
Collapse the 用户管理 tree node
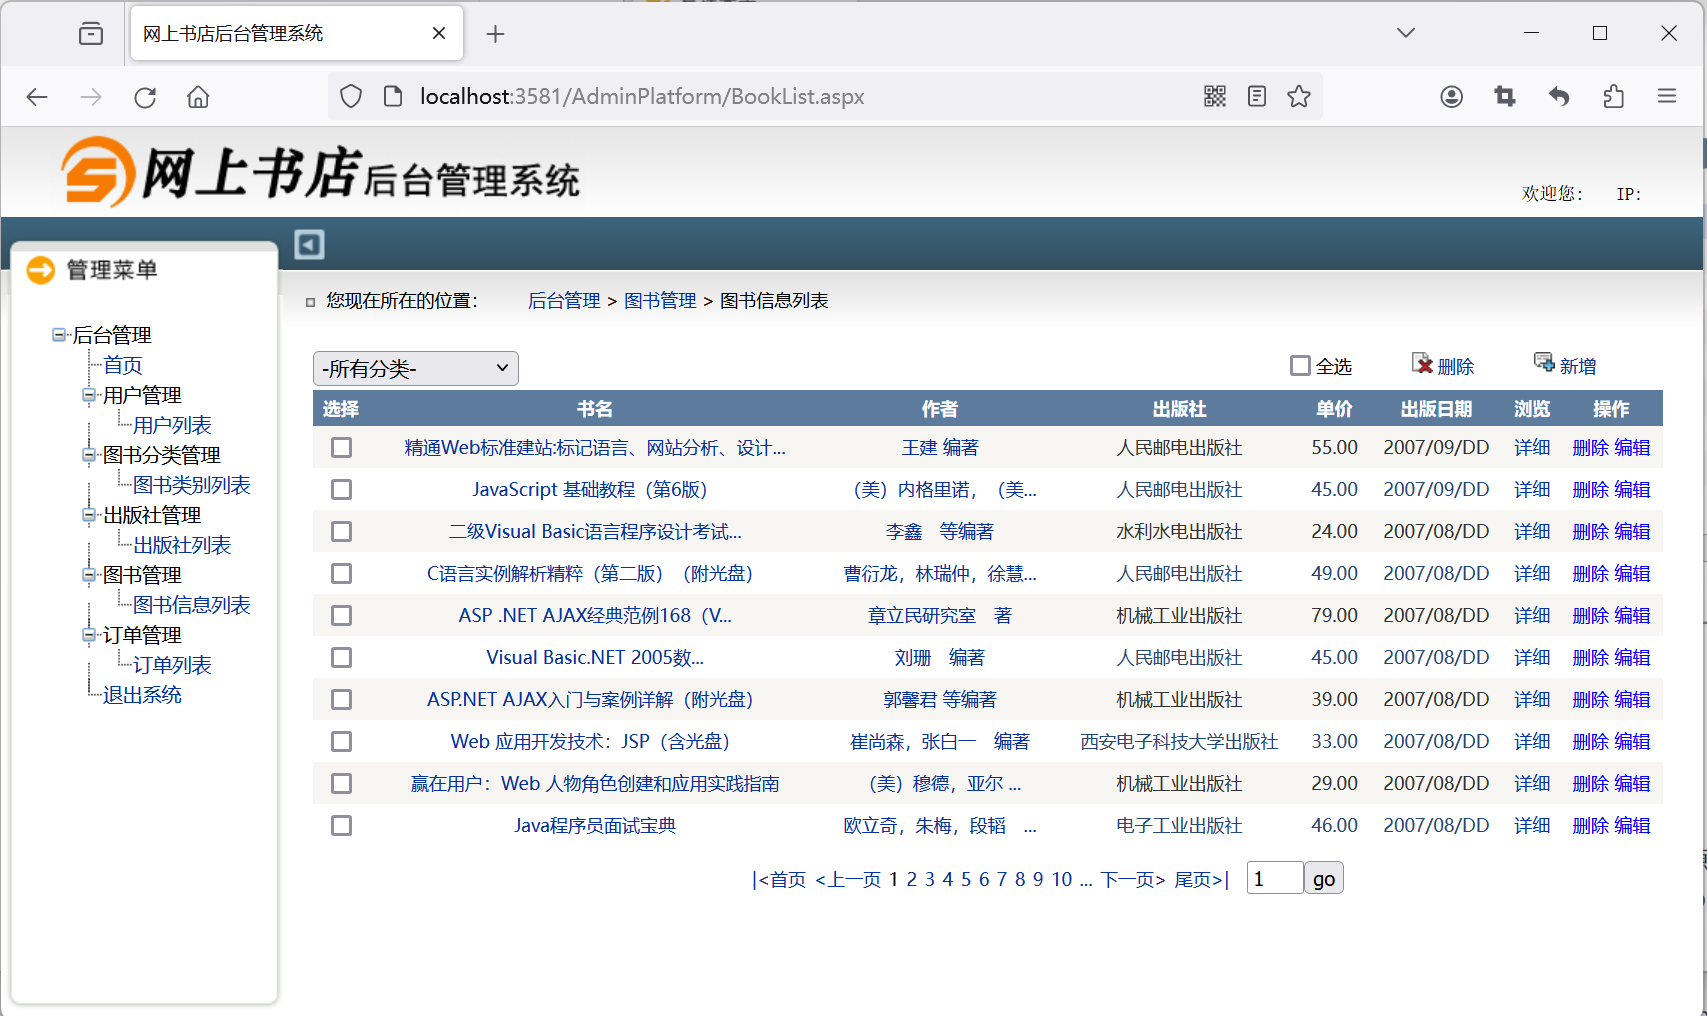(89, 395)
